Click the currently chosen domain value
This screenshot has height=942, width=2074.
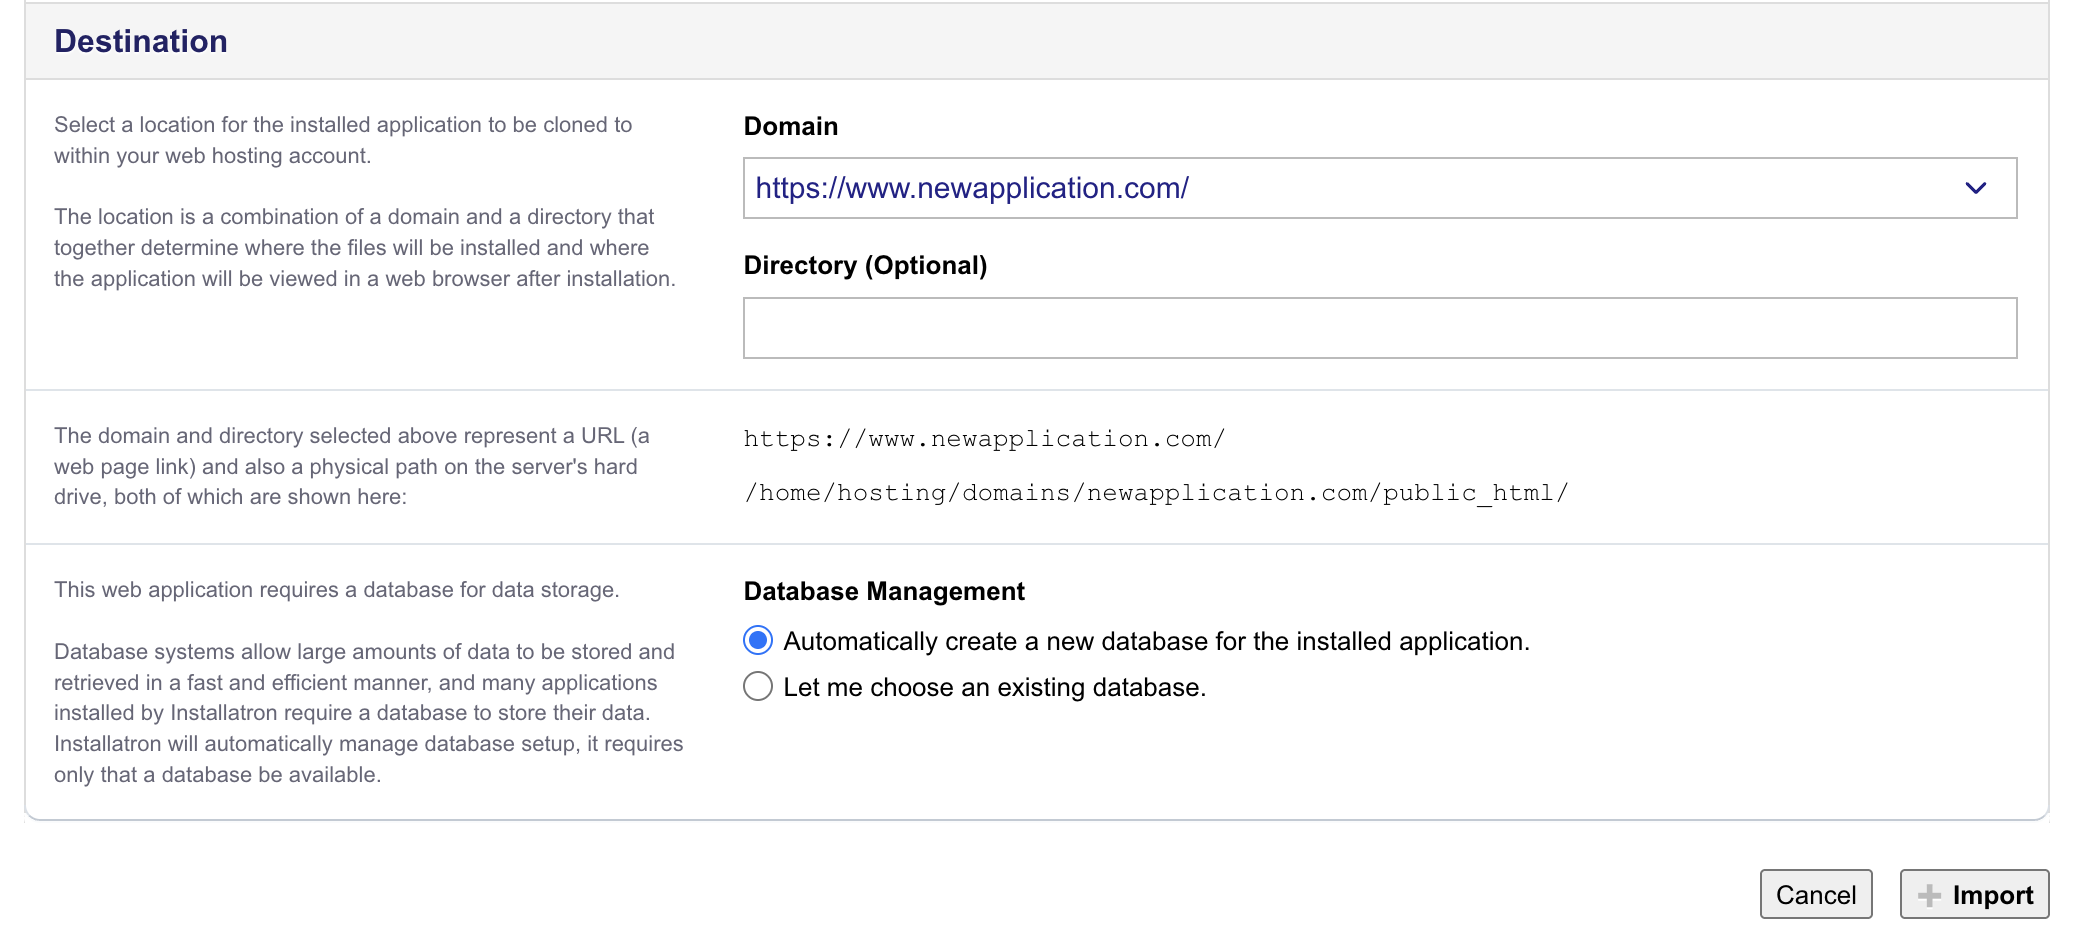pyautogui.click(x=971, y=187)
